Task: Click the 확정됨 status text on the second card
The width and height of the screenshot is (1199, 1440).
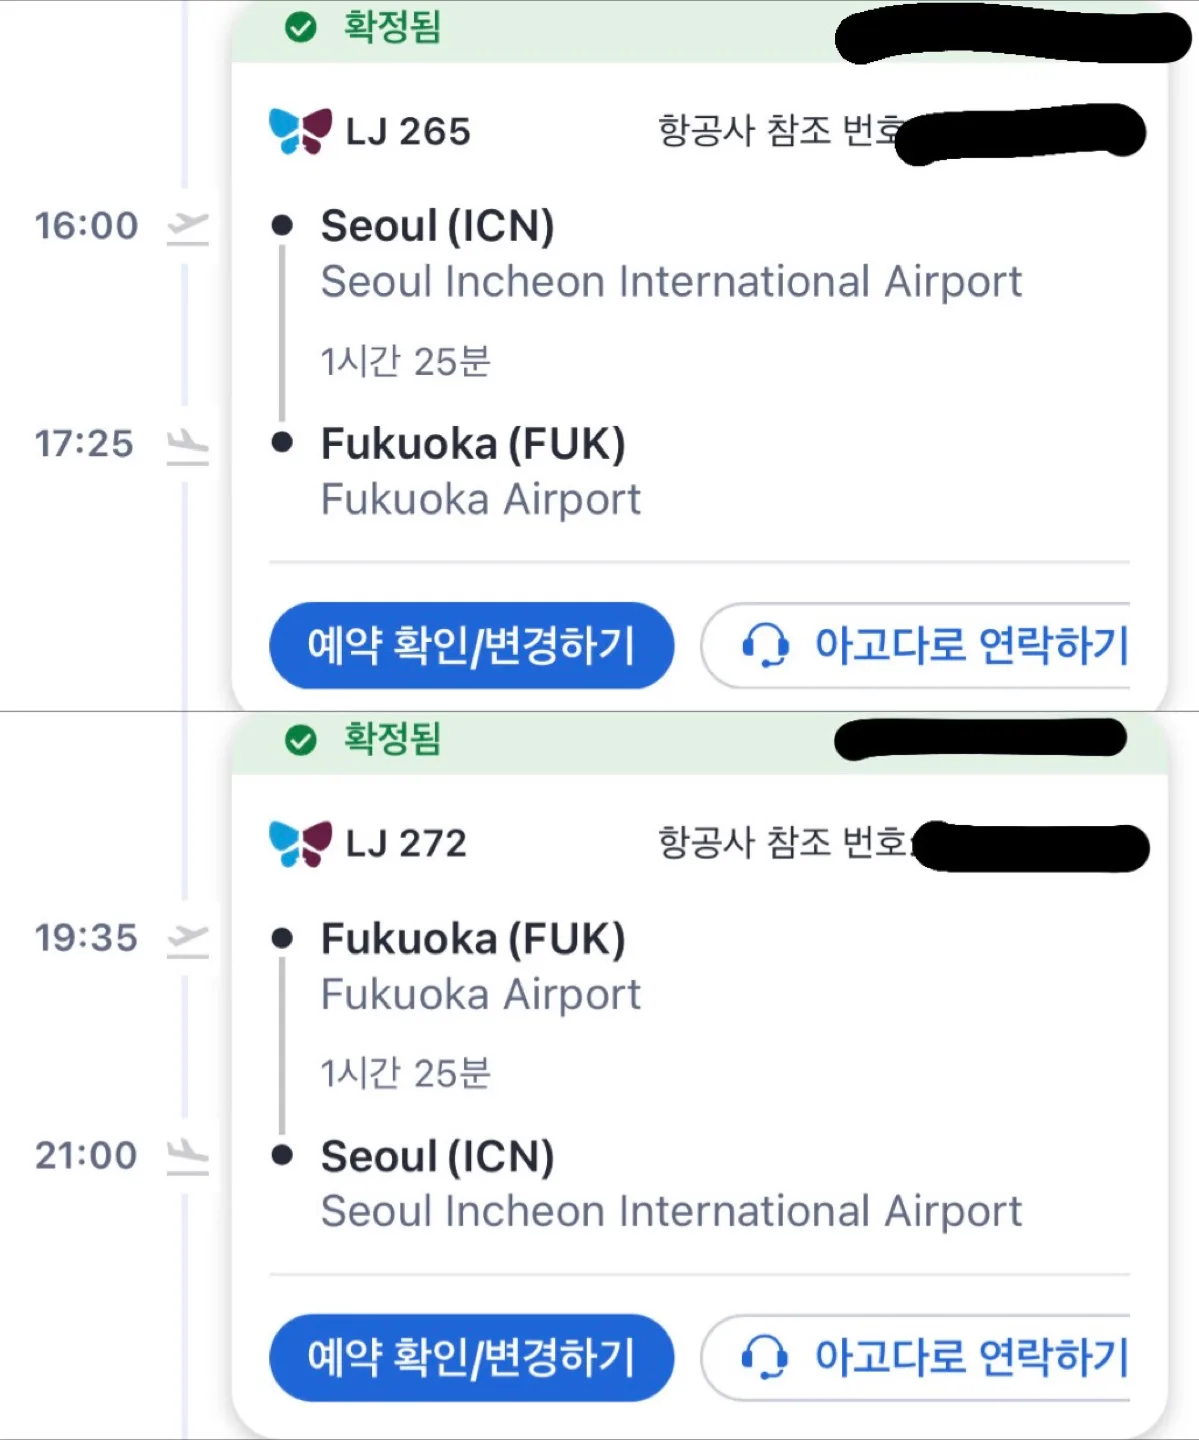Action: pos(392,739)
